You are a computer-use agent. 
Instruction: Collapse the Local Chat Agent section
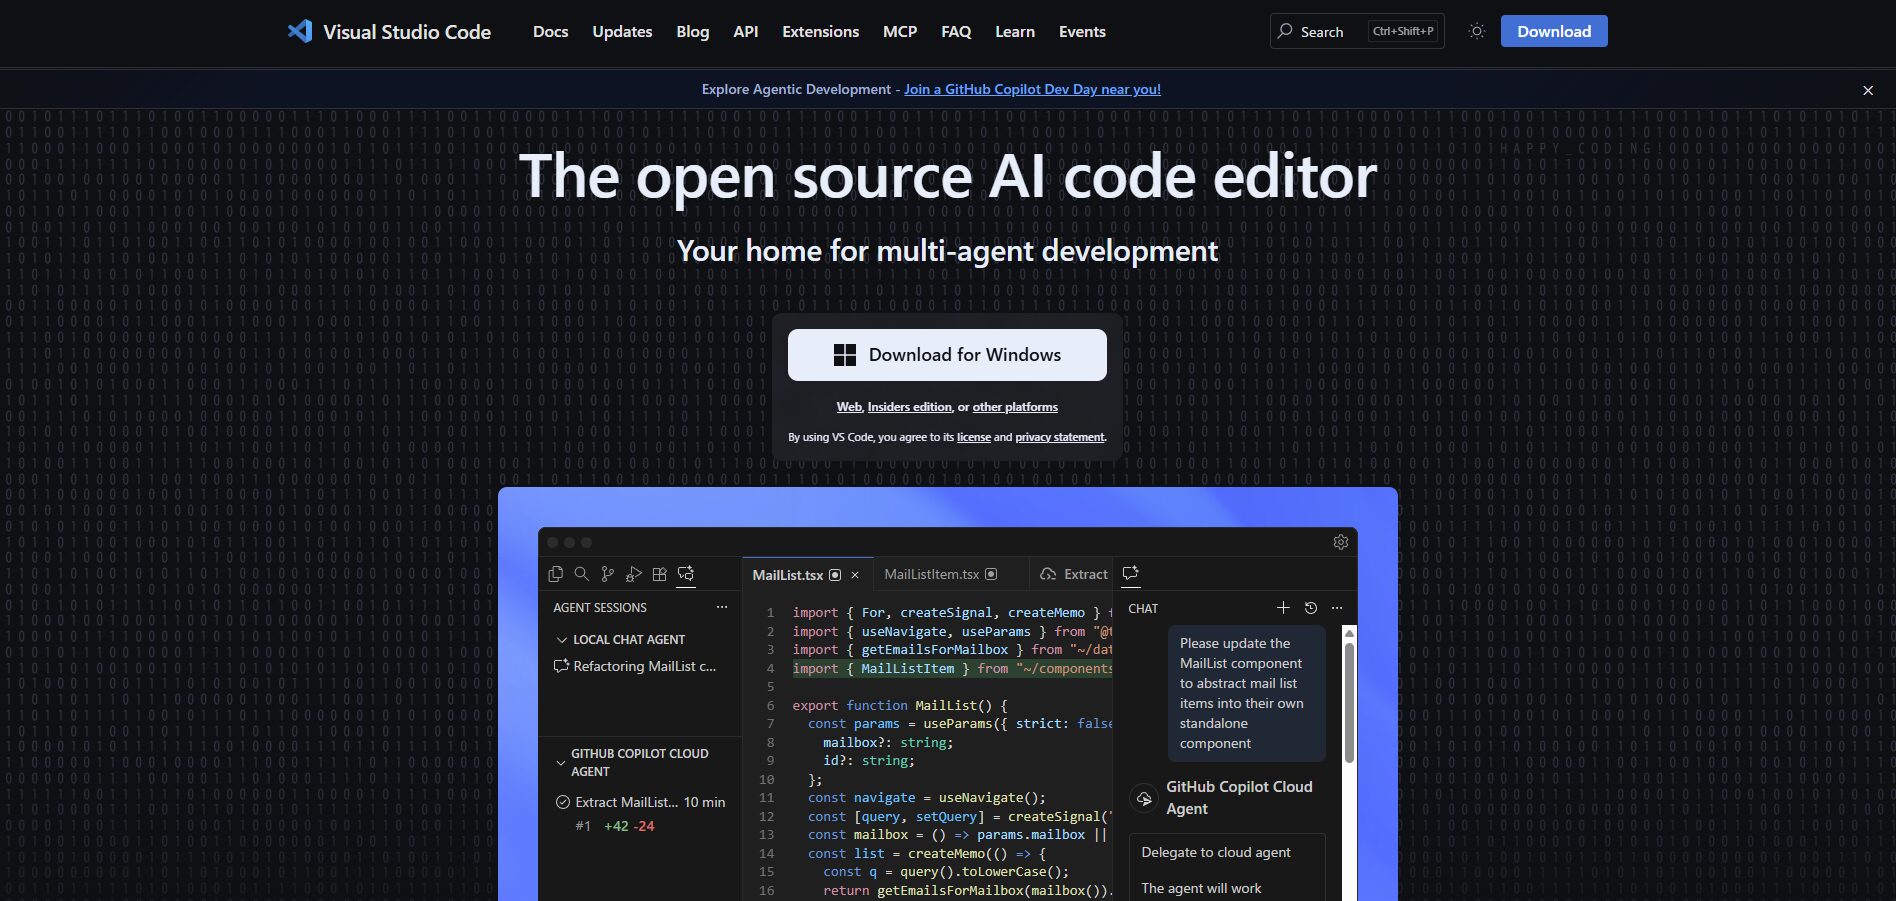pyautogui.click(x=561, y=640)
